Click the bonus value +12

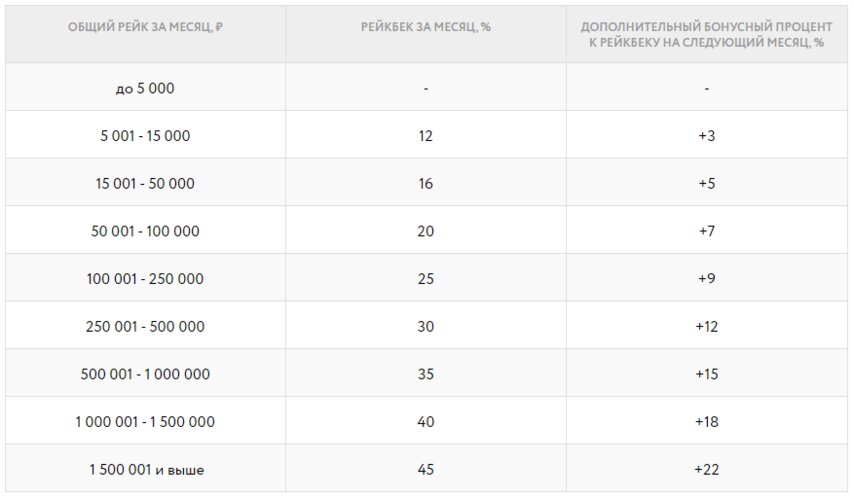706,327
